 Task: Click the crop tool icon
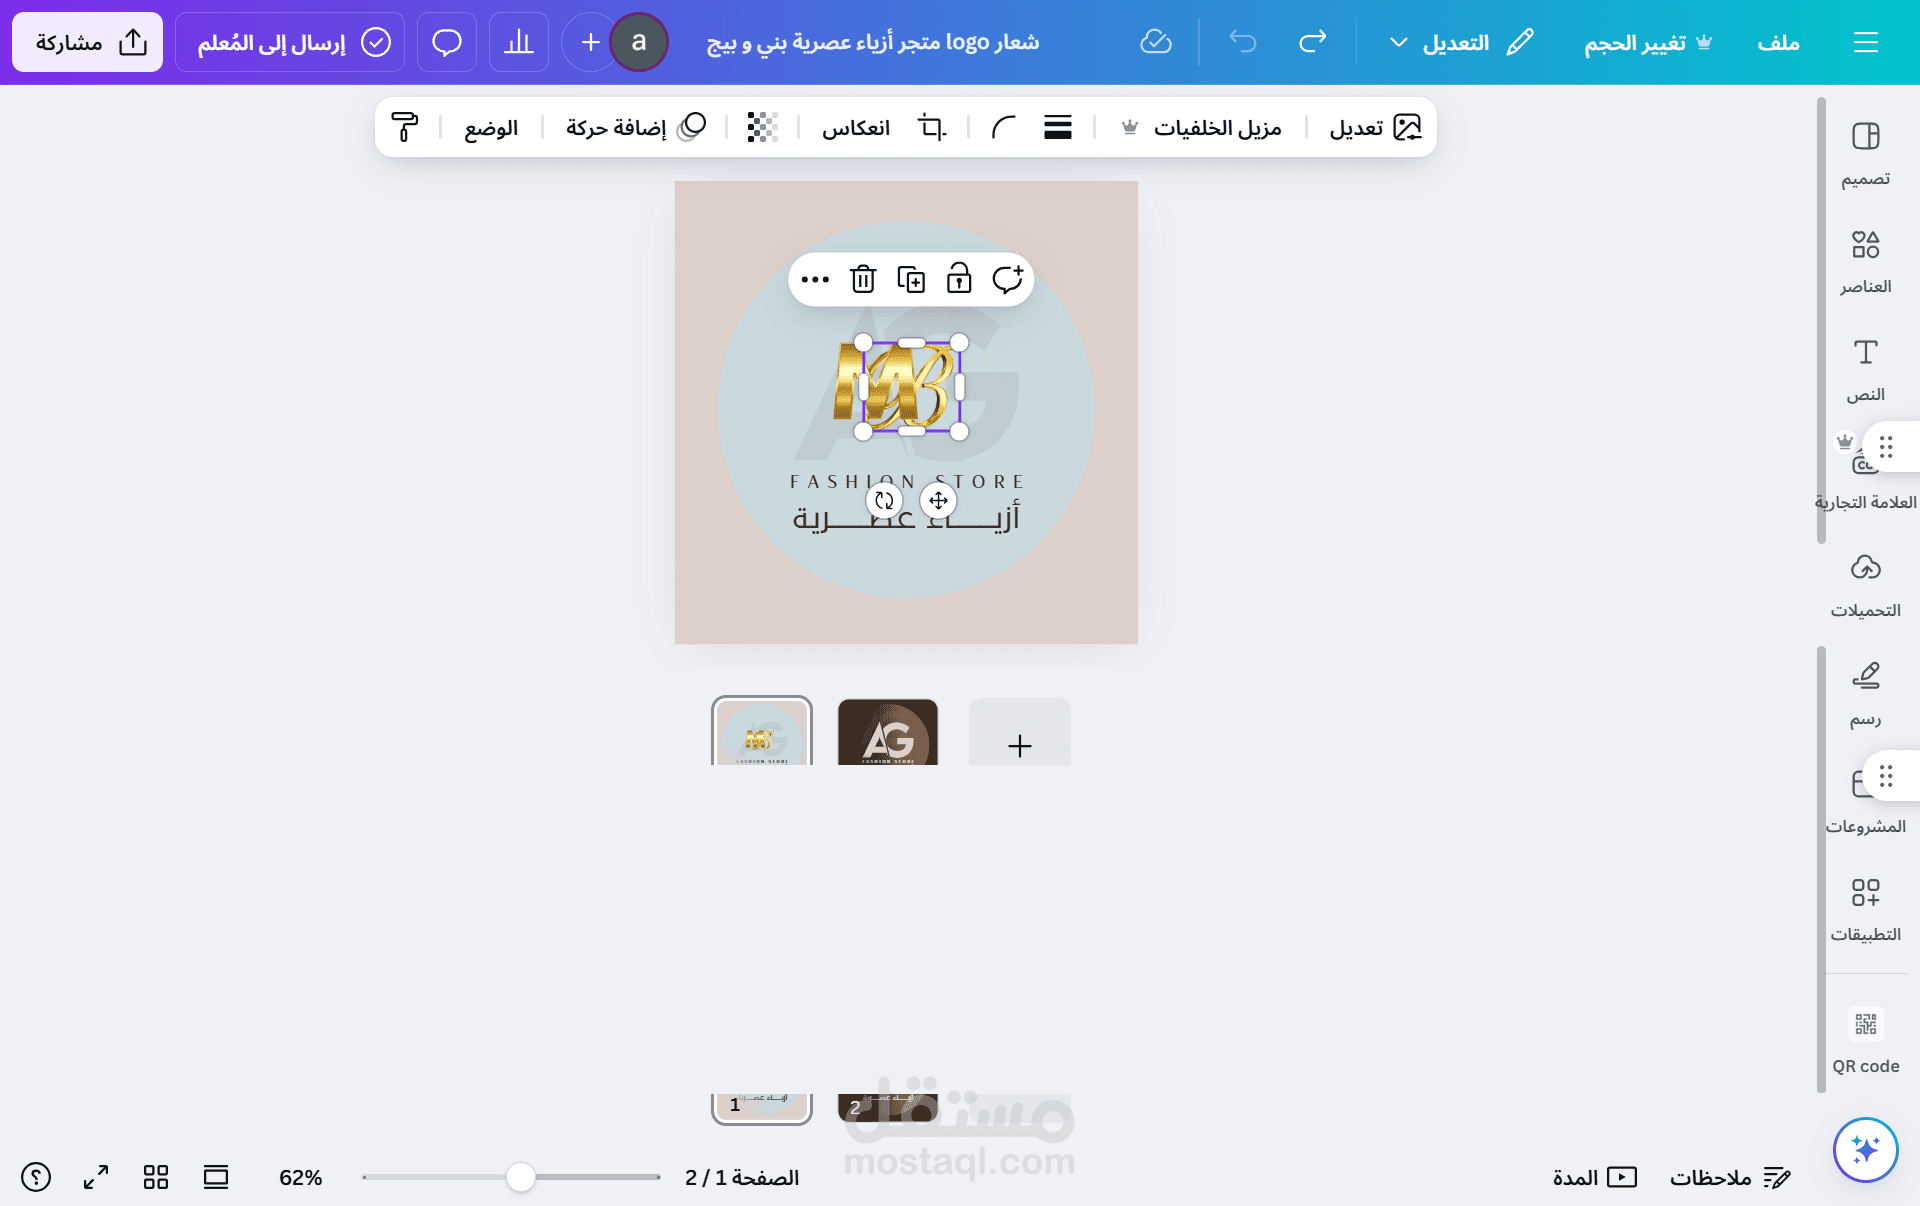point(932,127)
